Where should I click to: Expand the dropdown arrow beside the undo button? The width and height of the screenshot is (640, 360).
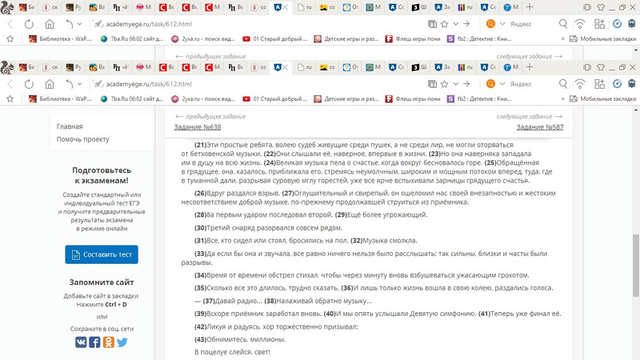(80, 84)
